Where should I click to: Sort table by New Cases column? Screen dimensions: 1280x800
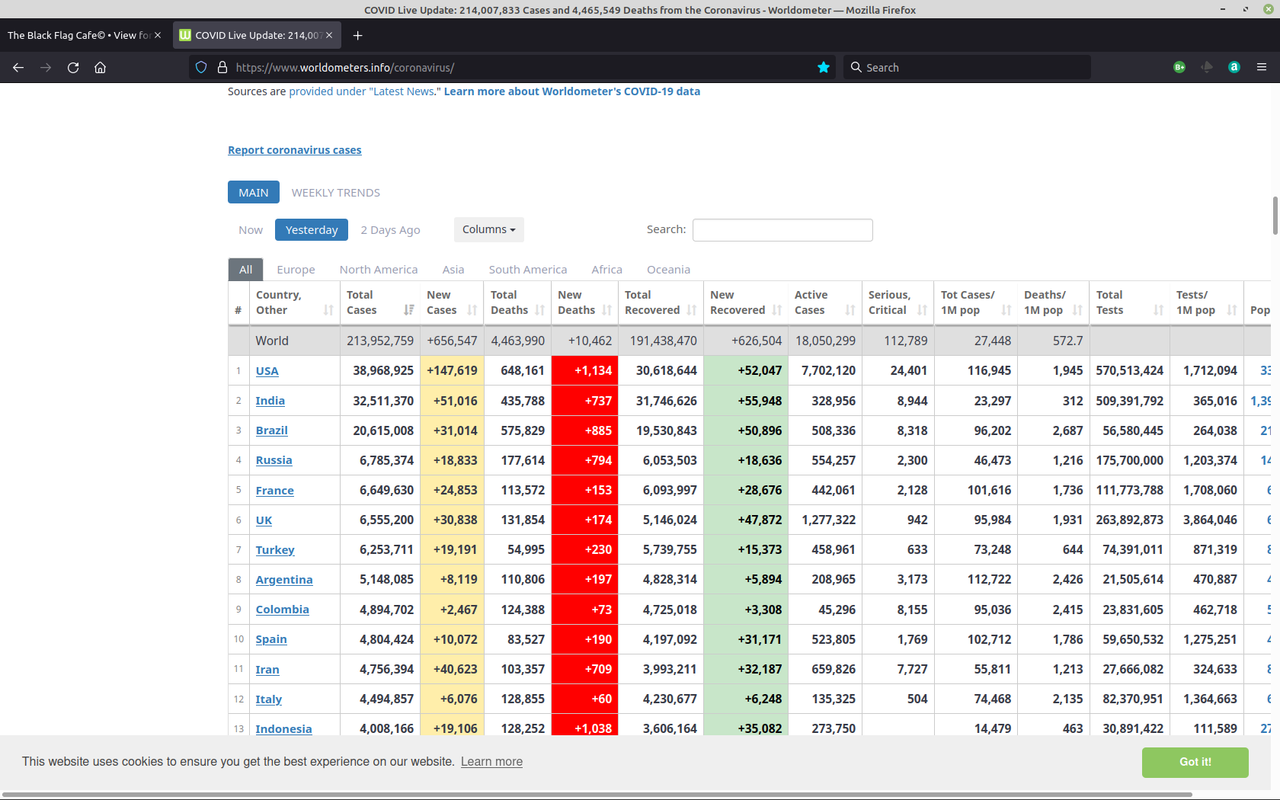coord(452,302)
